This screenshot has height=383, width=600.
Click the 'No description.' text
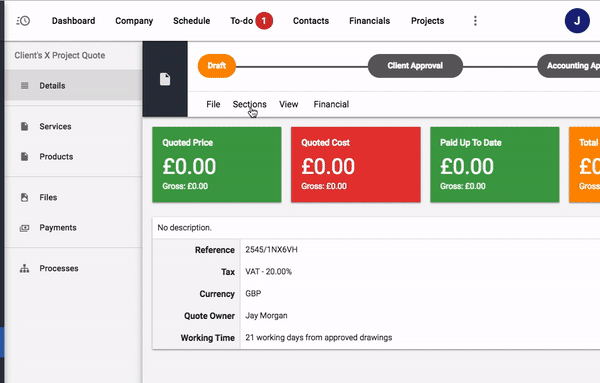click(184, 228)
